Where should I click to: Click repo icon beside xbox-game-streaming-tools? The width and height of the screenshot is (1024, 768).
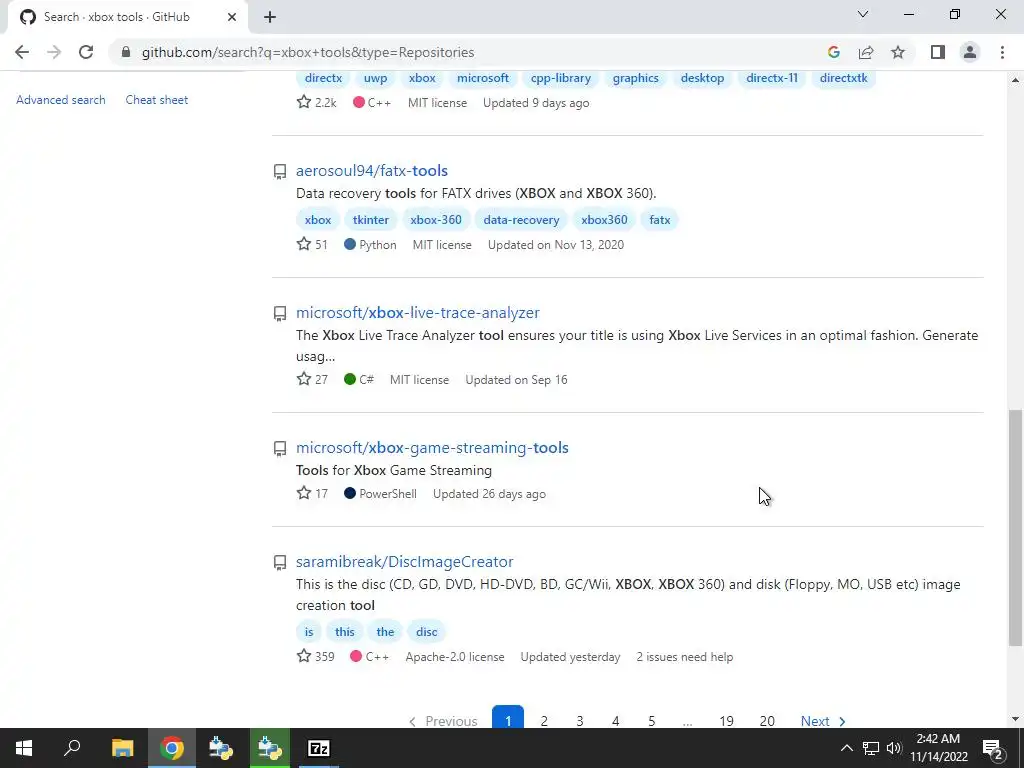(x=280, y=449)
